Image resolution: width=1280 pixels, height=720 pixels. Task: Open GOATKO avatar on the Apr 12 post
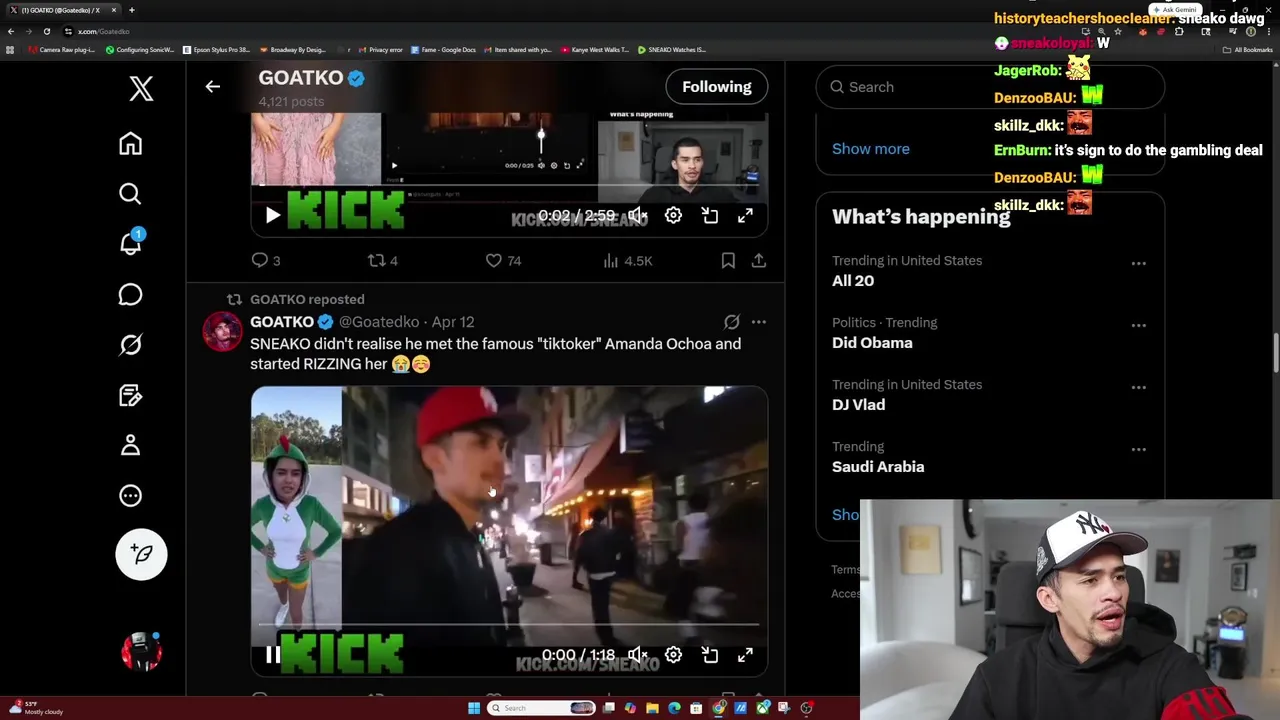pyautogui.click(x=222, y=331)
